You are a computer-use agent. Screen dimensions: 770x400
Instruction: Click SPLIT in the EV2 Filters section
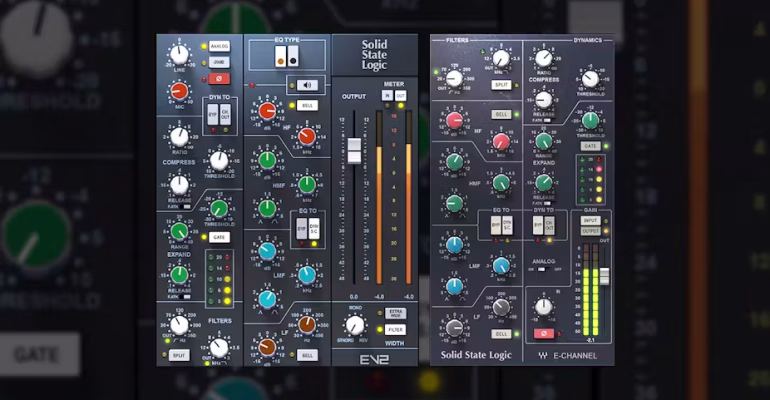[180, 354]
